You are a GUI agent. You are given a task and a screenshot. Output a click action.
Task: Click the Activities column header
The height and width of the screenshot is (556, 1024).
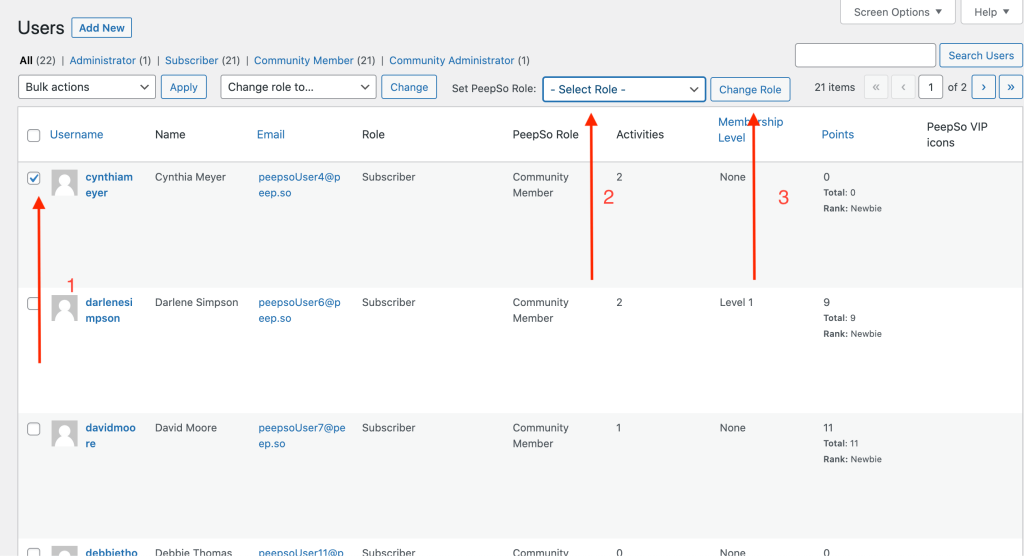click(639, 135)
